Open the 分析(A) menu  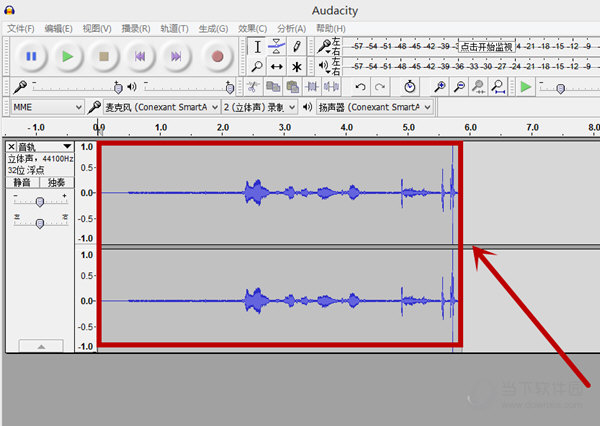[291, 29]
